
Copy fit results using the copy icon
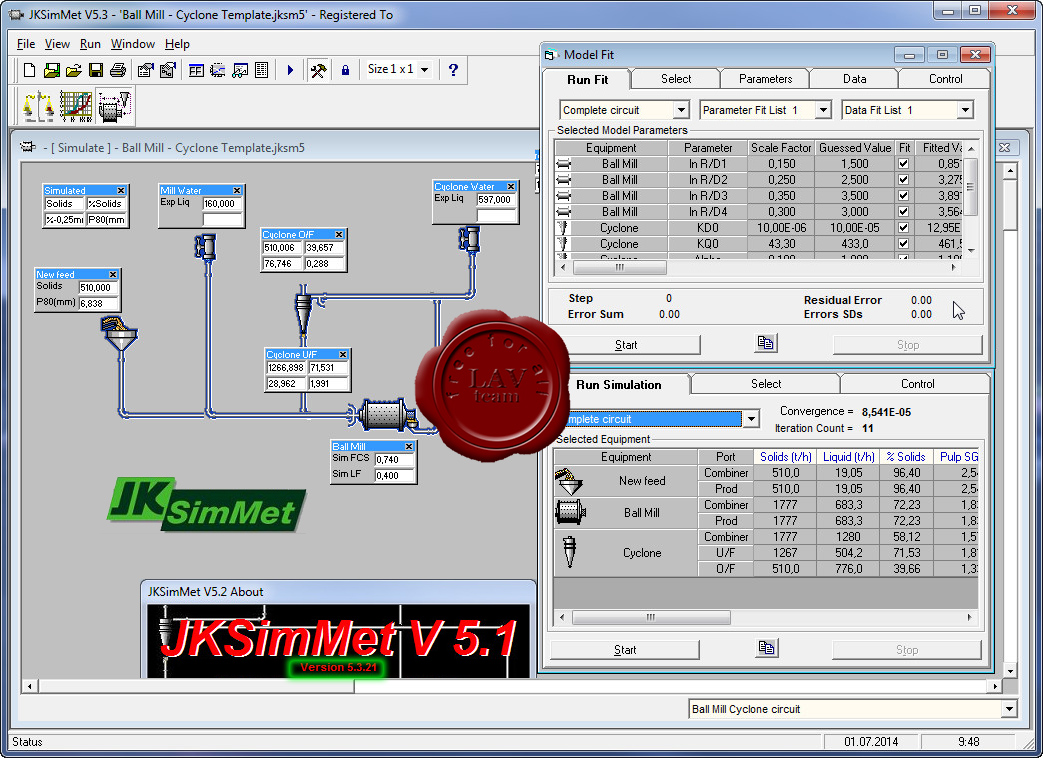coord(766,343)
